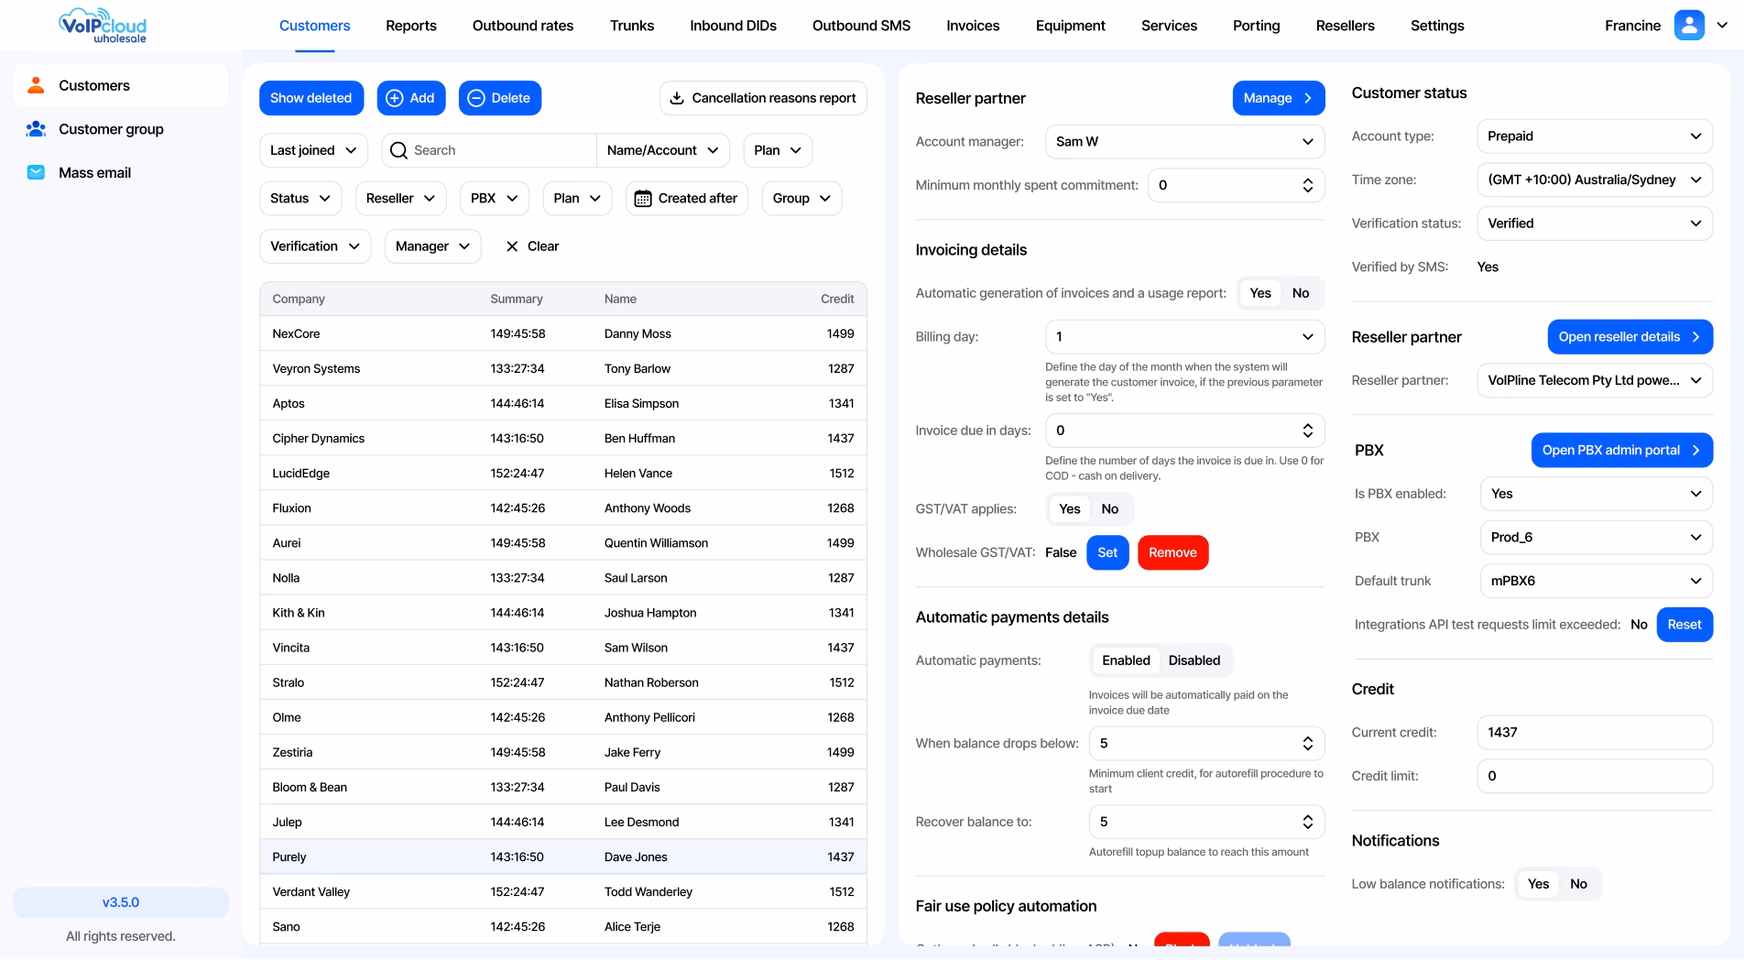Click arrow on Open PBX admin portal
The image size is (1744, 960).
click(1696, 450)
